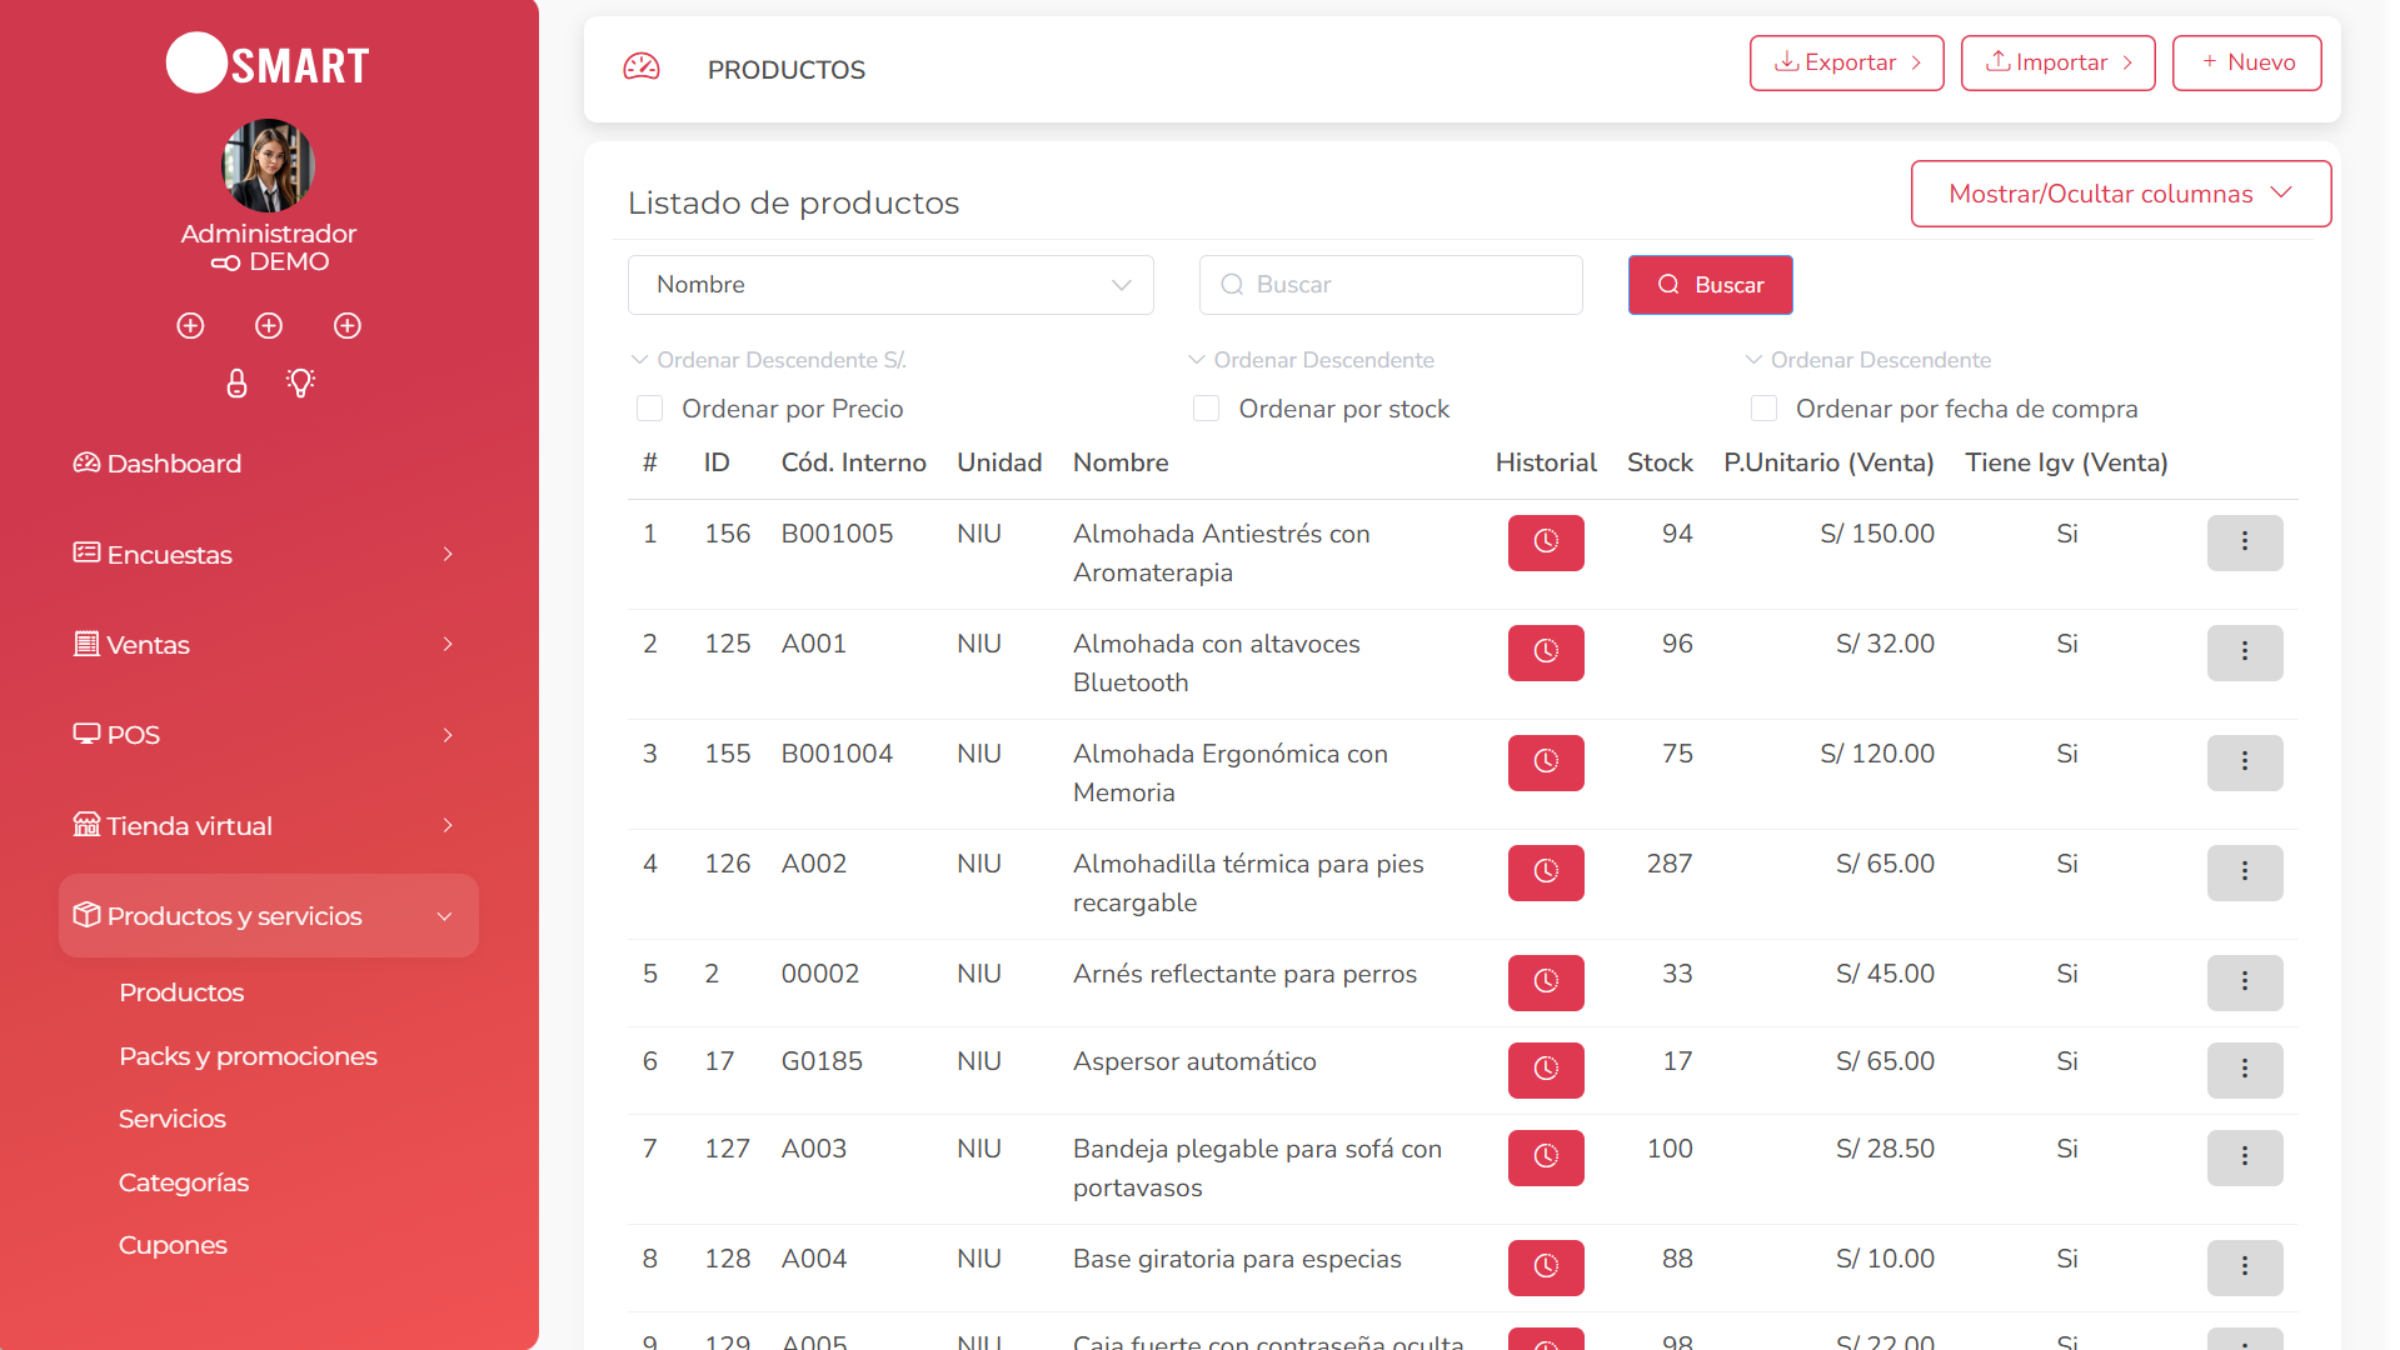Viewport: 2400px width, 1350px height.
Task: Open history for Aspersor automático
Action: 1545,1069
